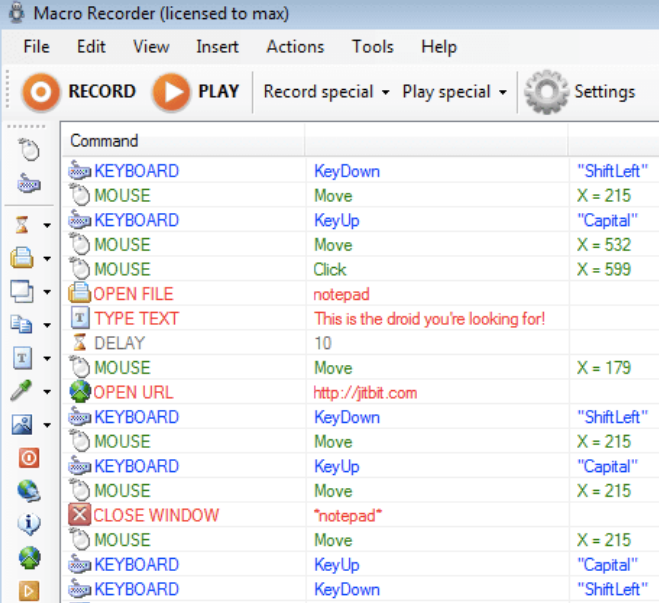
Task: Click the open URL globe icon in sidebar
Action: click(x=29, y=558)
